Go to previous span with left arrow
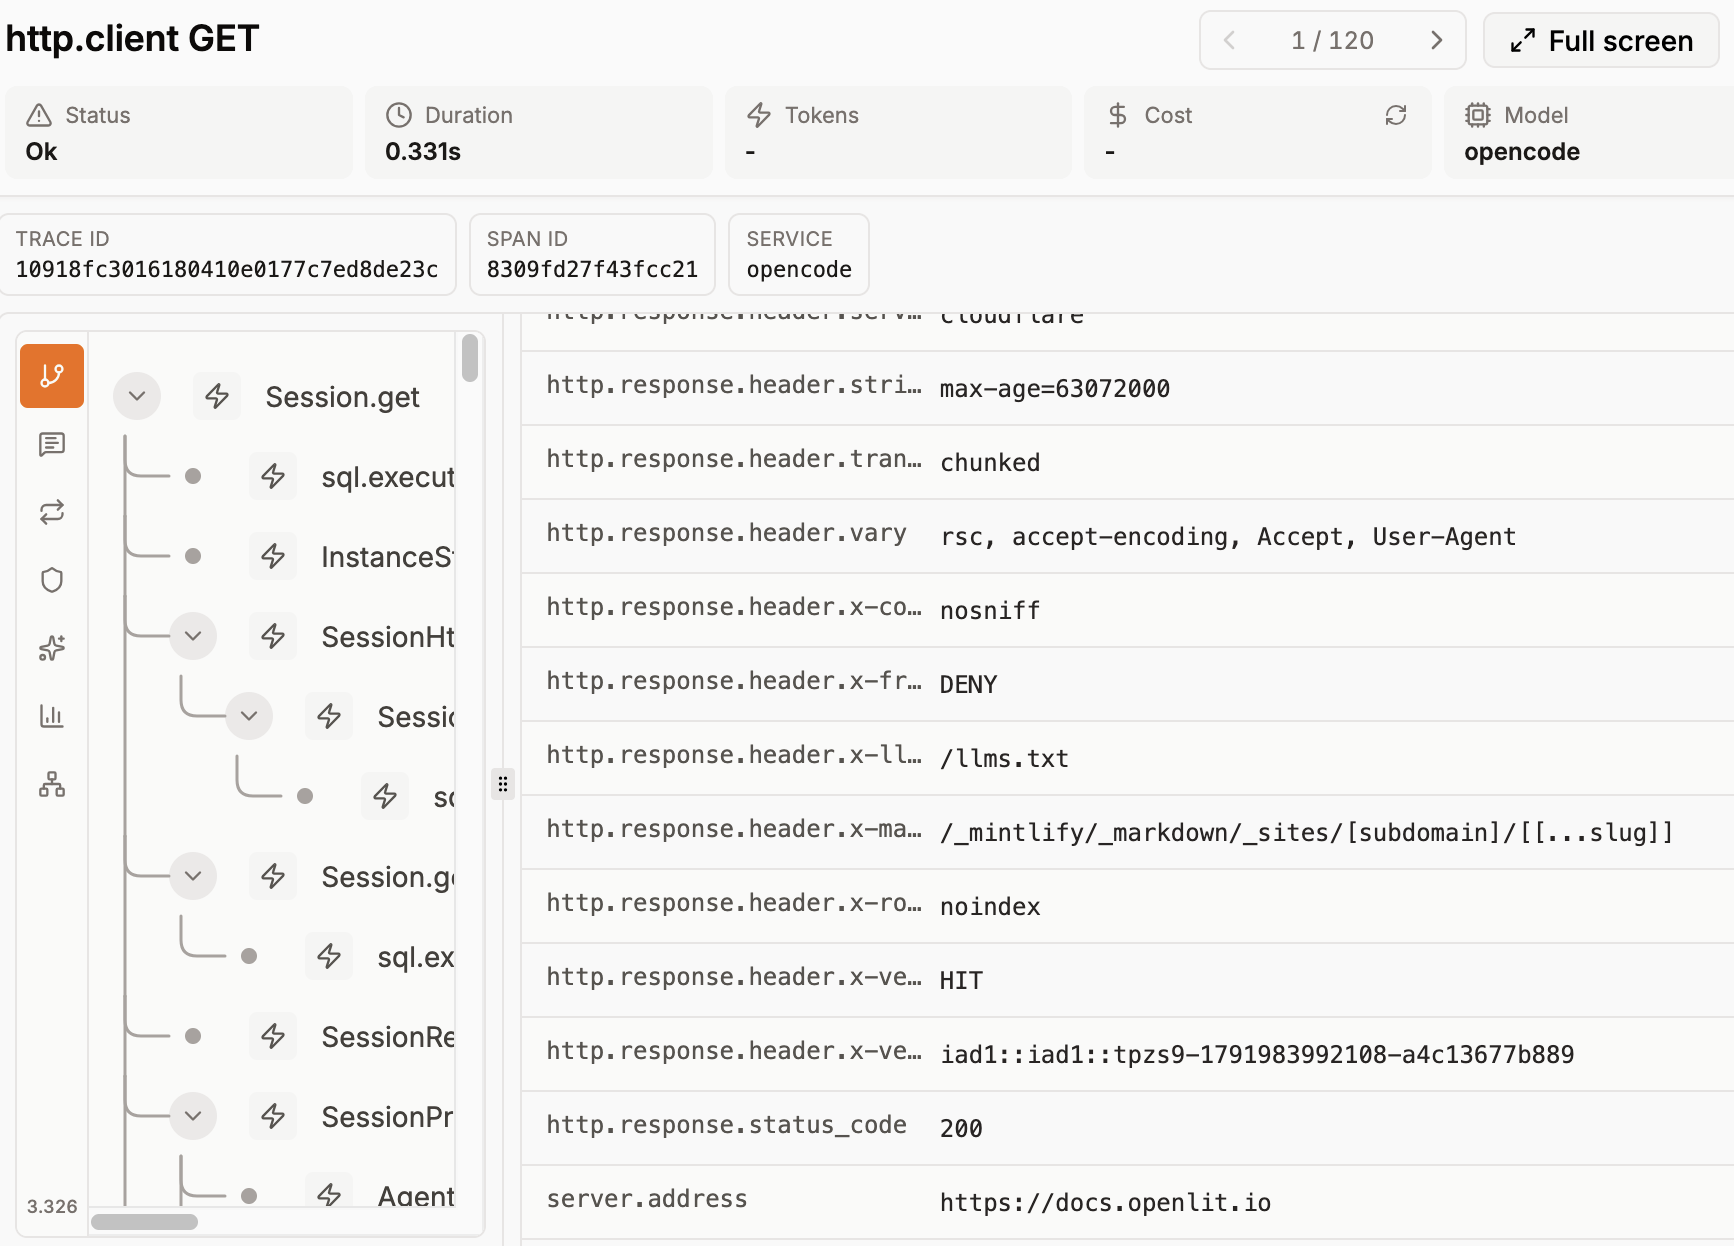Image resolution: width=1734 pixels, height=1246 pixels. 1230,40
